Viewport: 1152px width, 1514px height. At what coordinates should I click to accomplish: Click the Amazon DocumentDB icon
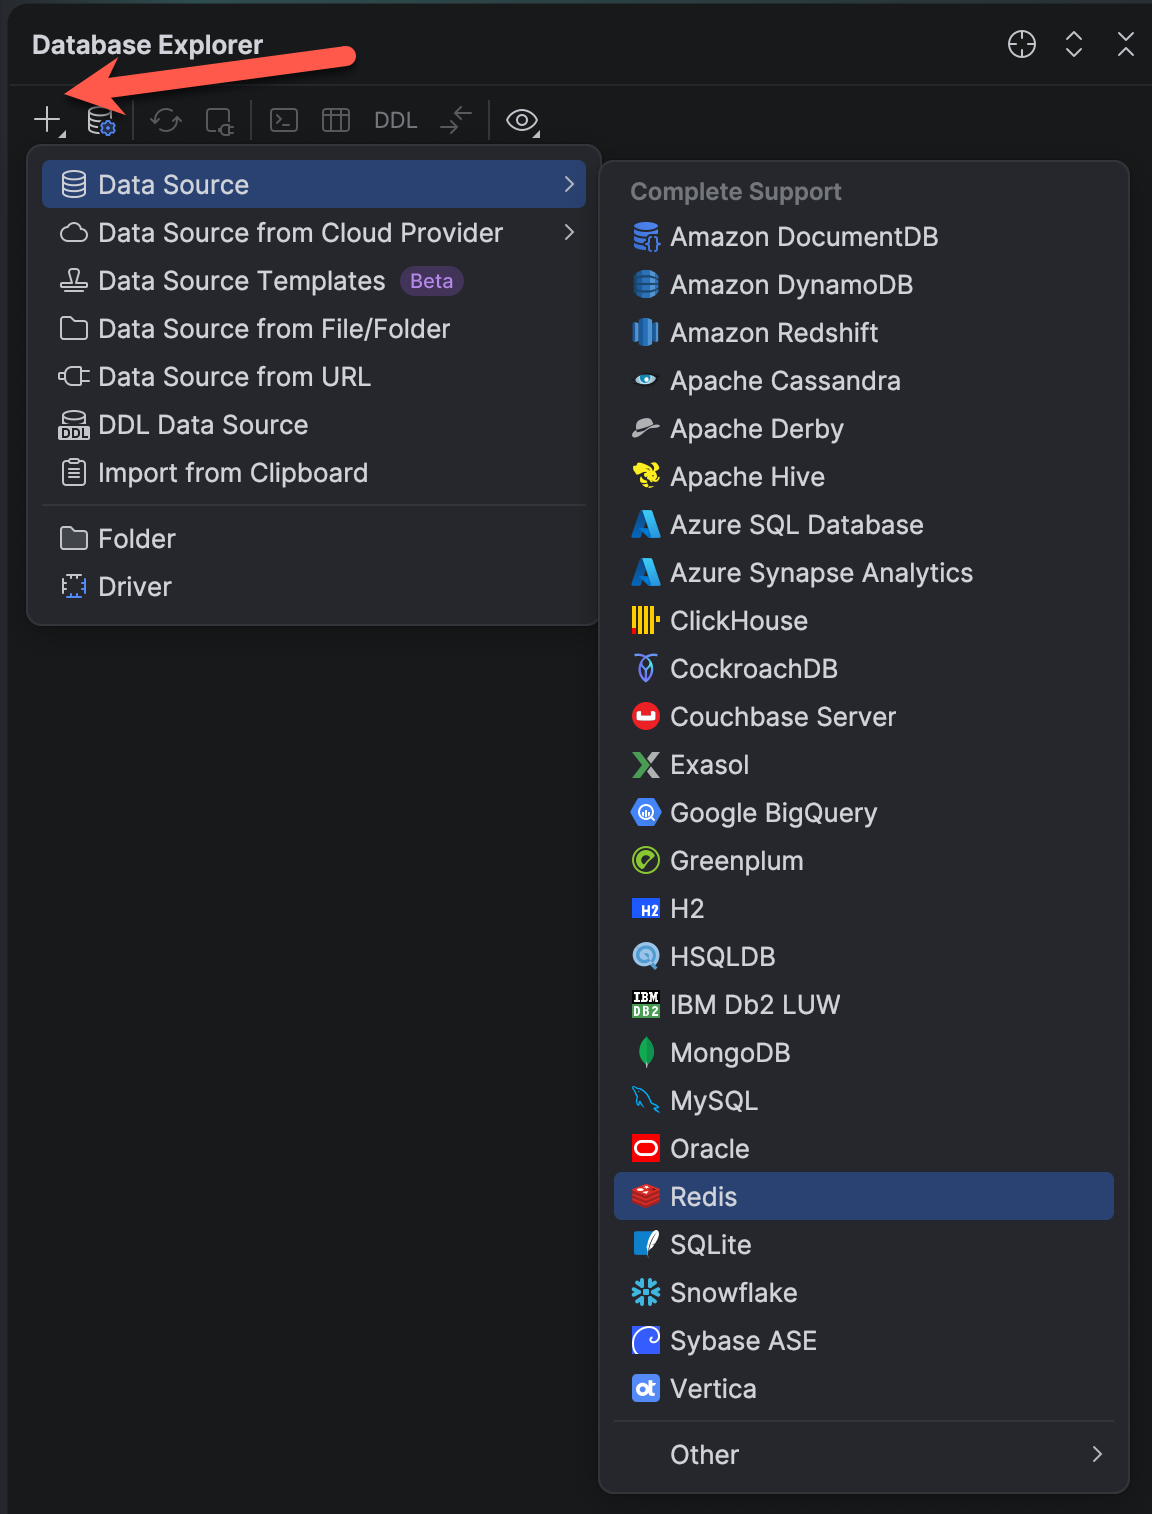pyautogui.click(x=646, y=237)
